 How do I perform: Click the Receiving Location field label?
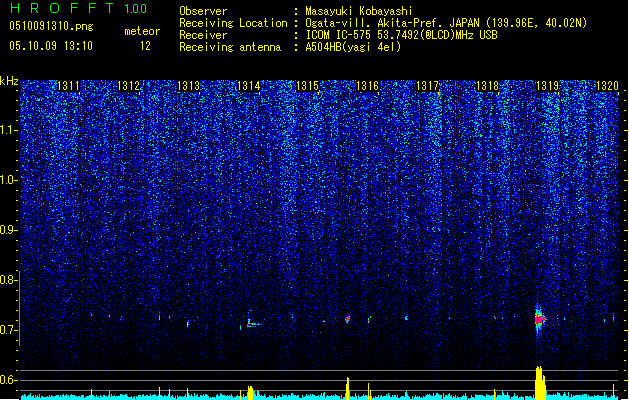(233, 23)
